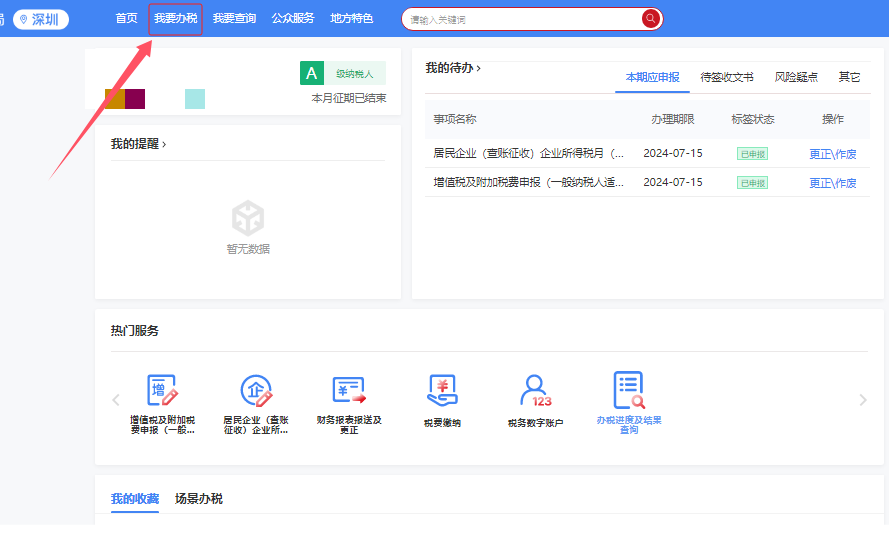Switch to the 待签收文书 tab
Screen dimensions: 889x536
tap(726, 77)
